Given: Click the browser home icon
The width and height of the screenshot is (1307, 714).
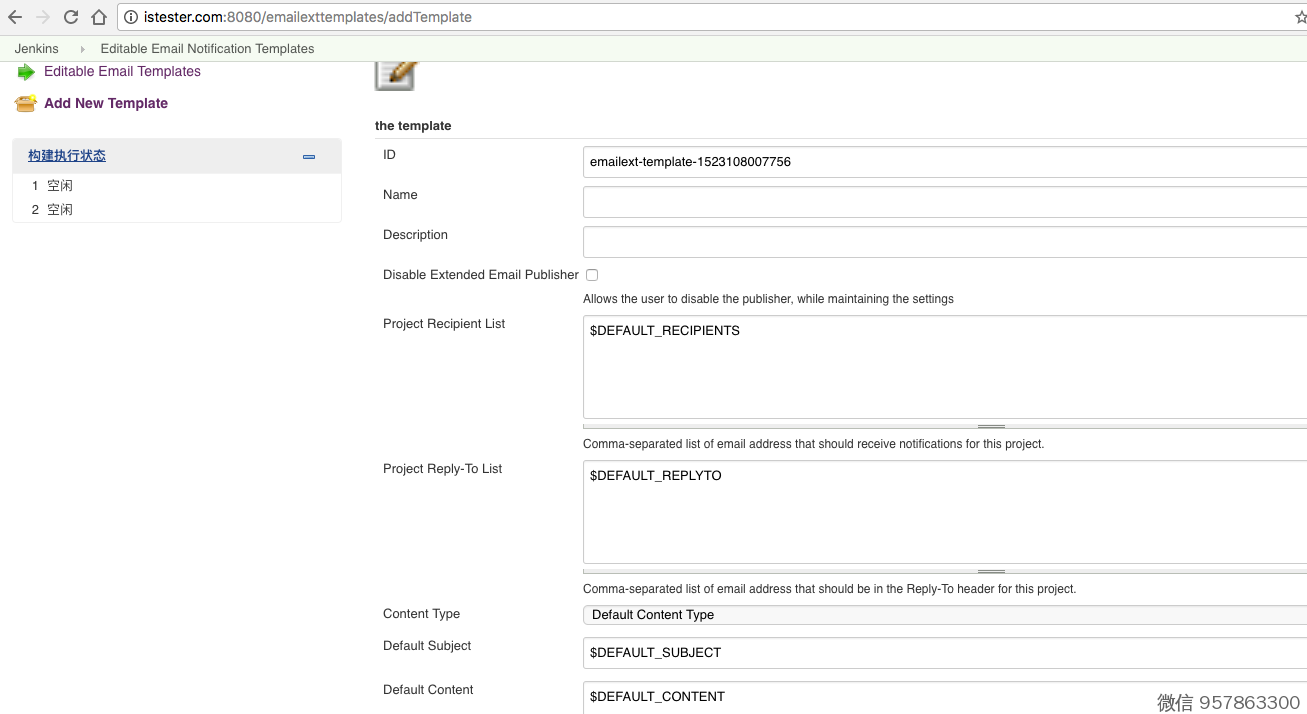Looking at the screenshot, I should point(98,17).
